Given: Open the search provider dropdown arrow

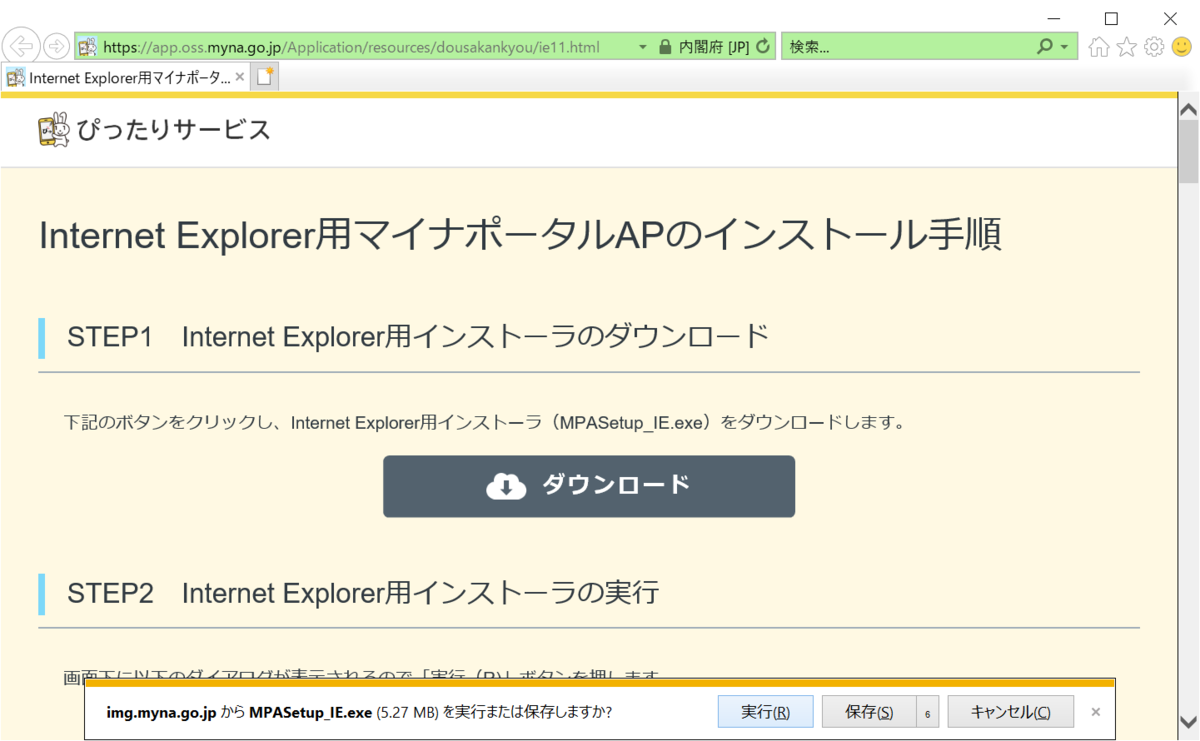Looking at the screenshot, I should click(x=1064, y=47).
